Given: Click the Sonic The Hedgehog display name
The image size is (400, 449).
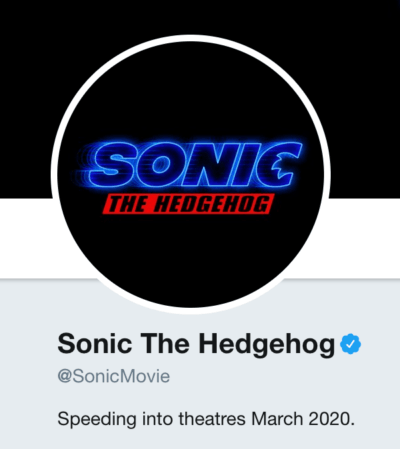Looking at the screenshot, I should [x=196, y=344].
